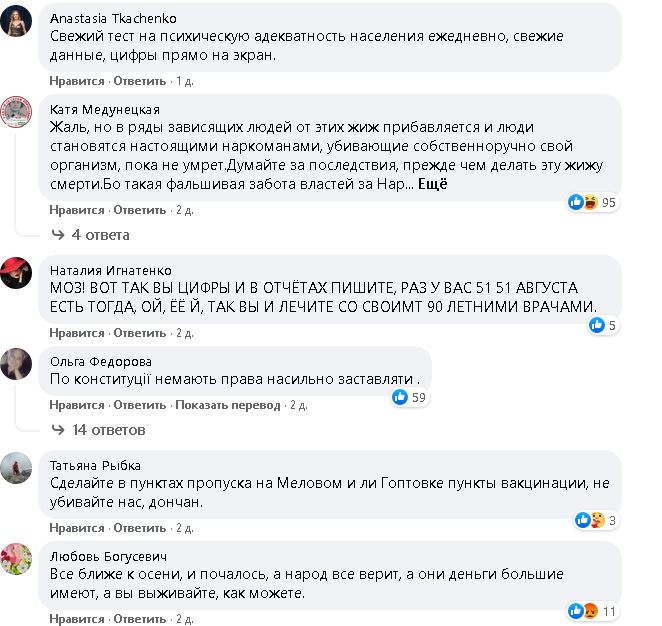
Task: Open Наталия Игнатенко's profile name link
Action: tap(111, 270)
